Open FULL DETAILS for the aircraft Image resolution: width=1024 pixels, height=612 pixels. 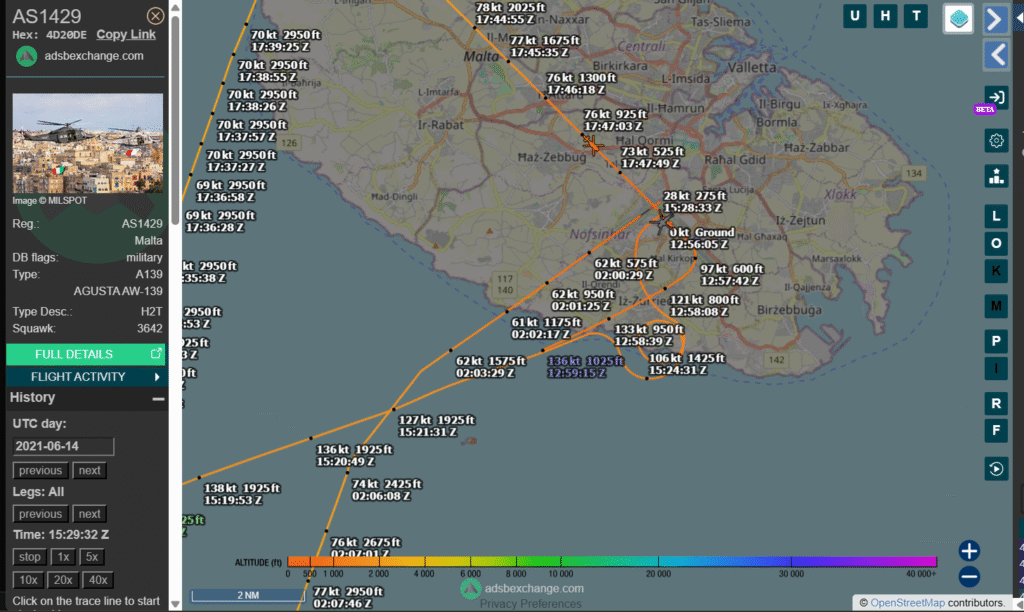[x=86, y=354]
